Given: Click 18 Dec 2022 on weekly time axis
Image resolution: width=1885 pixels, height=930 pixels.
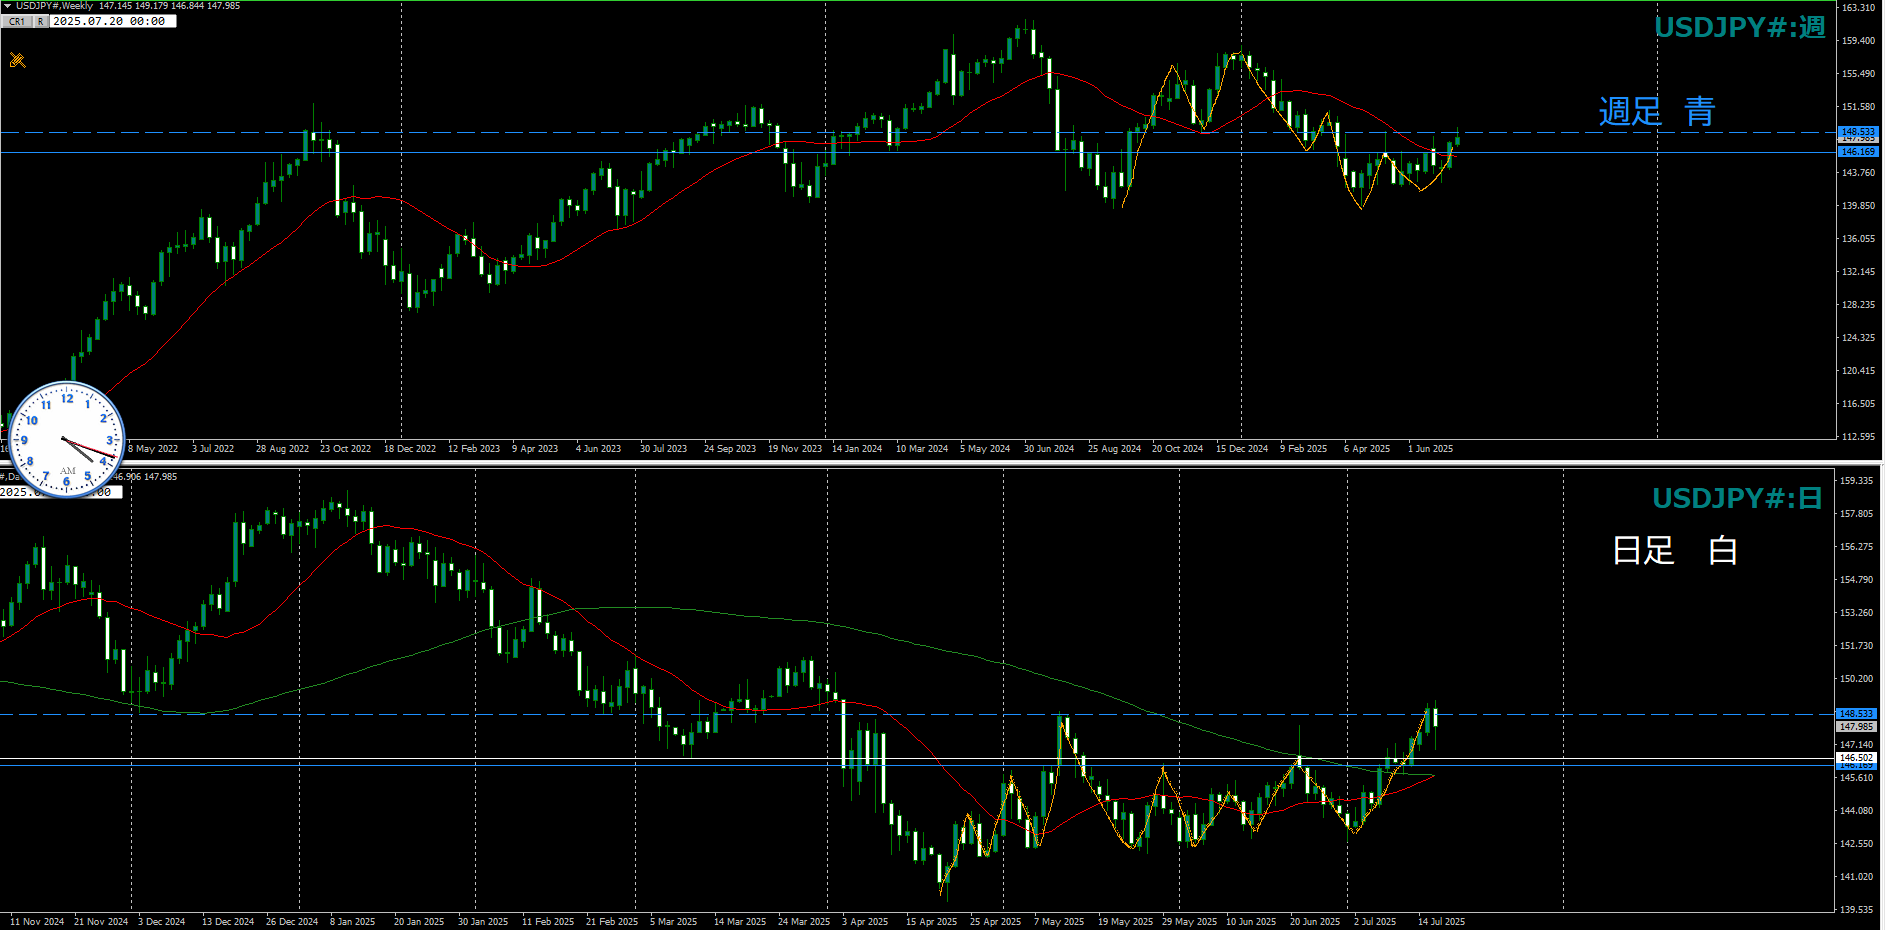Looking at the screenshot, I should click(x=410, y=449).
